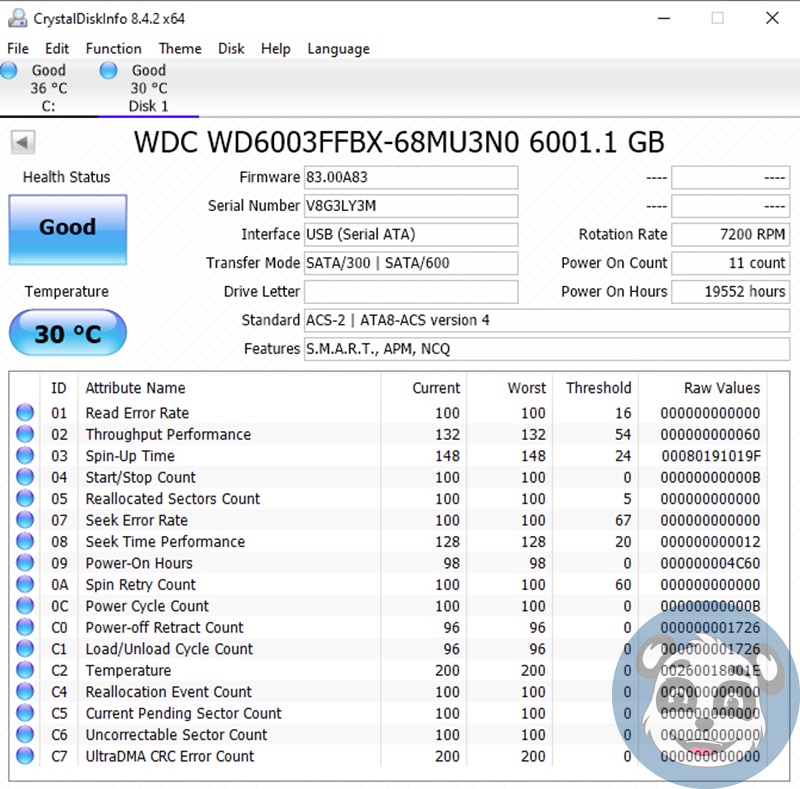Click status orb of Reallocation Event Count row
The width and height of the screenshot is (800, 789).
tap(25, 691)
